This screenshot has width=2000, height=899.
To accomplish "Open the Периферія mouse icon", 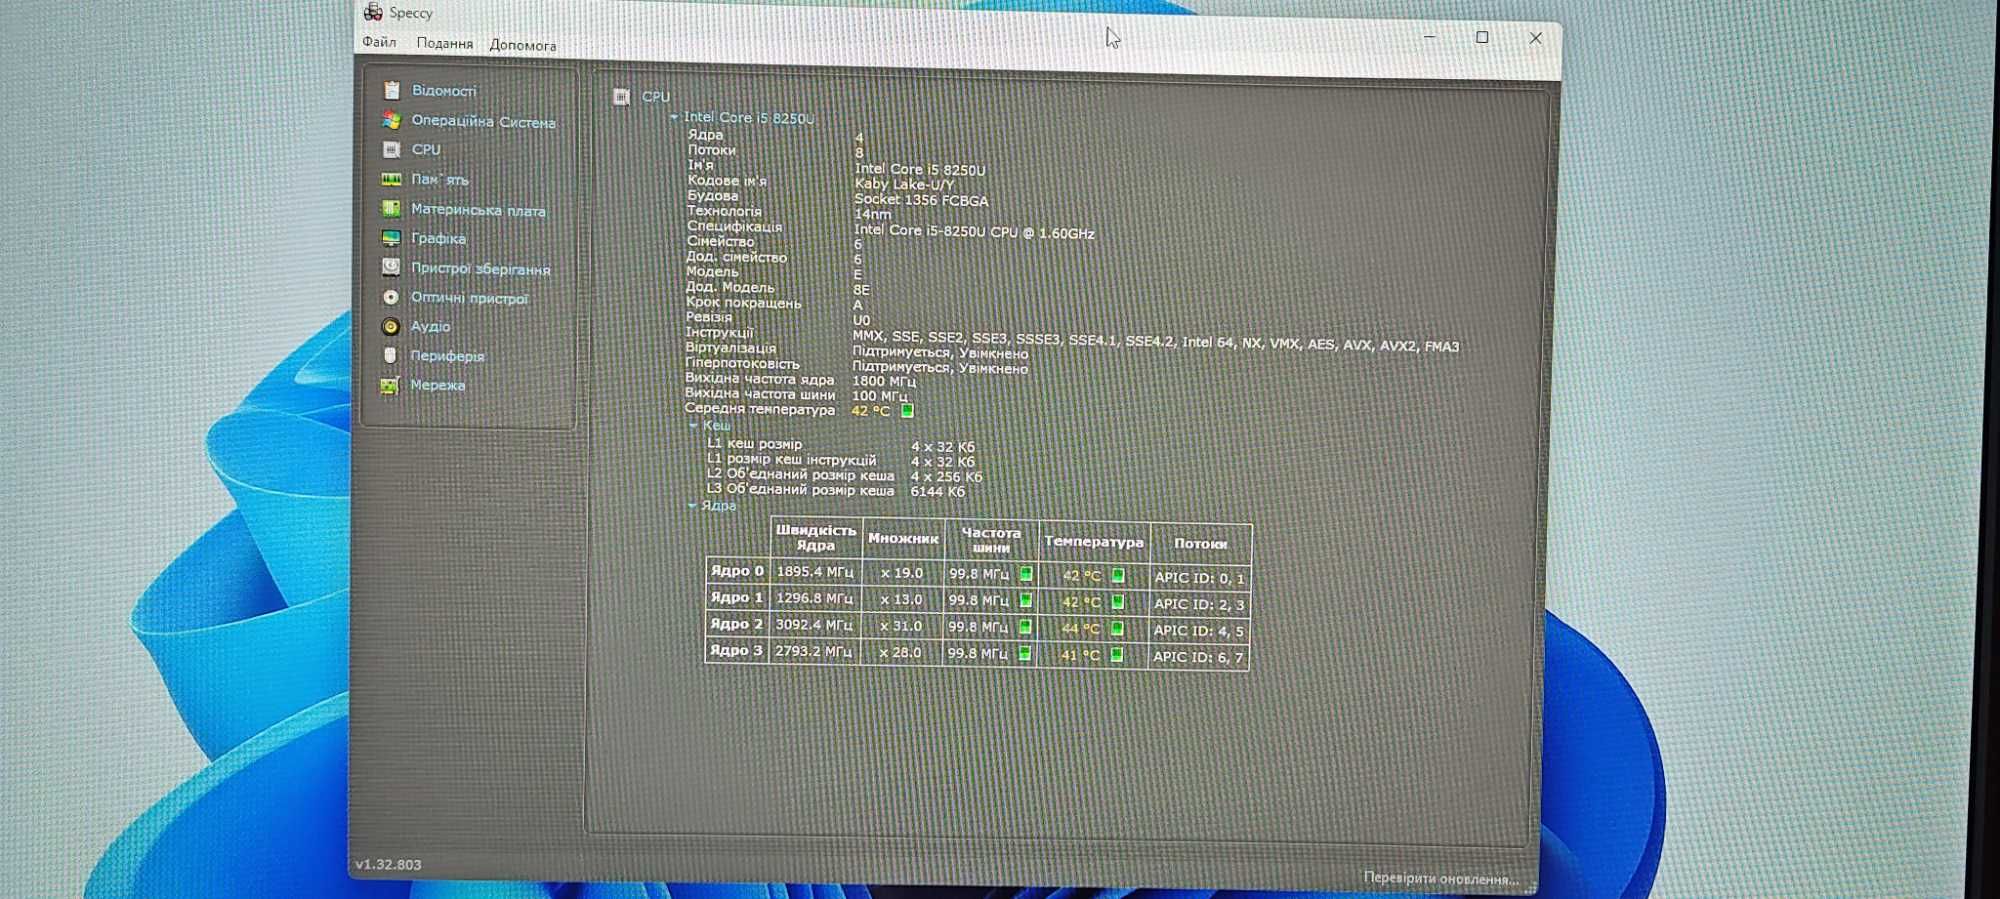I will coord(390,355).
